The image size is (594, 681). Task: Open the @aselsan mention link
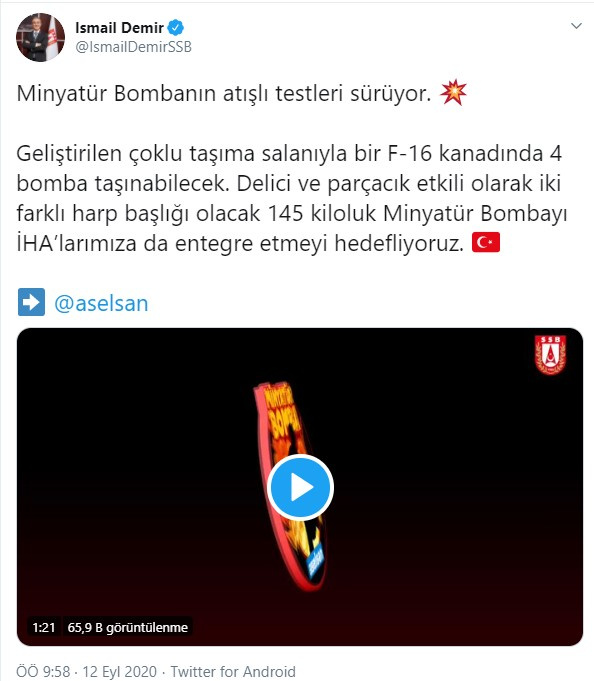point(101,303)
